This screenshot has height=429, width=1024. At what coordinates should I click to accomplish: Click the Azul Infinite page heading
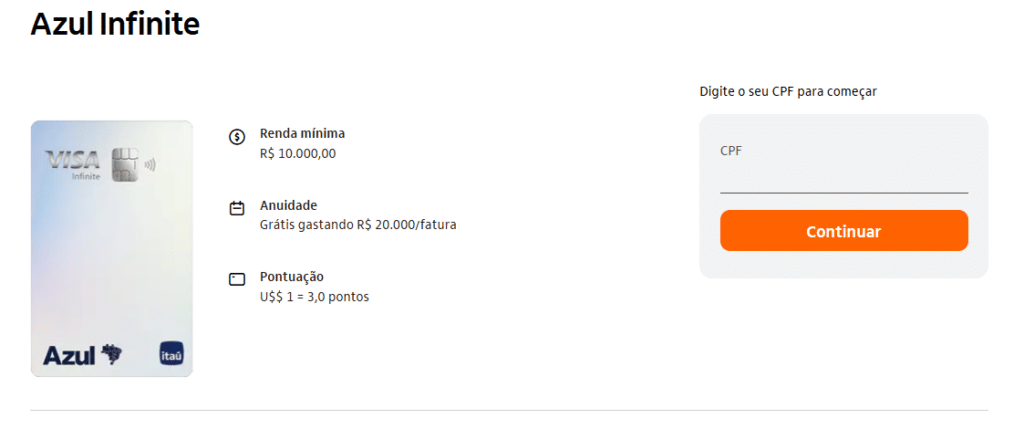(115, 25)
